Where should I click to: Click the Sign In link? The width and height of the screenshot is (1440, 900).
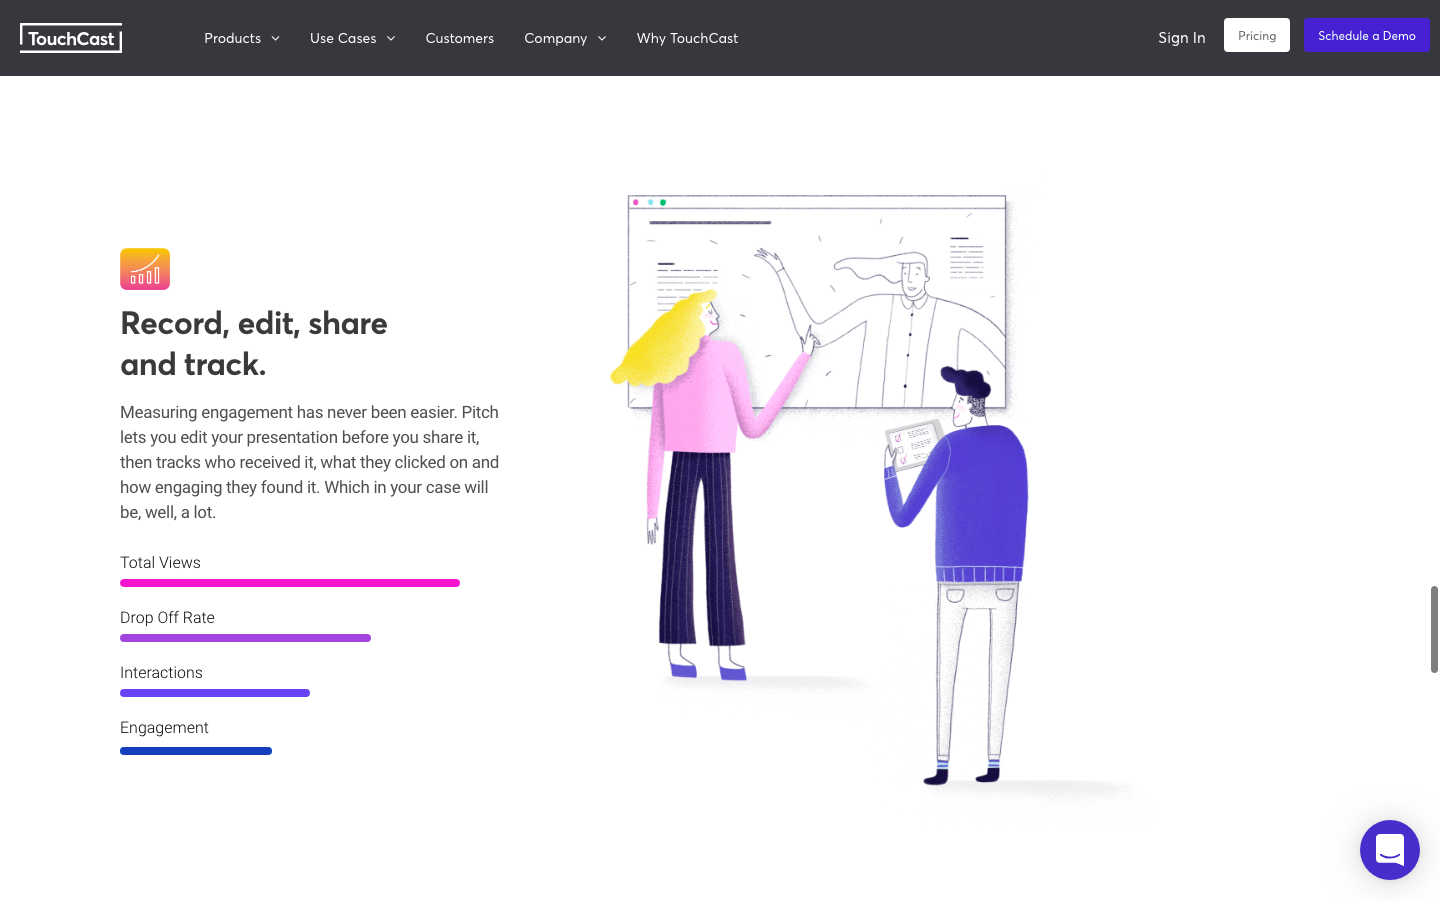pos(1182,37)
